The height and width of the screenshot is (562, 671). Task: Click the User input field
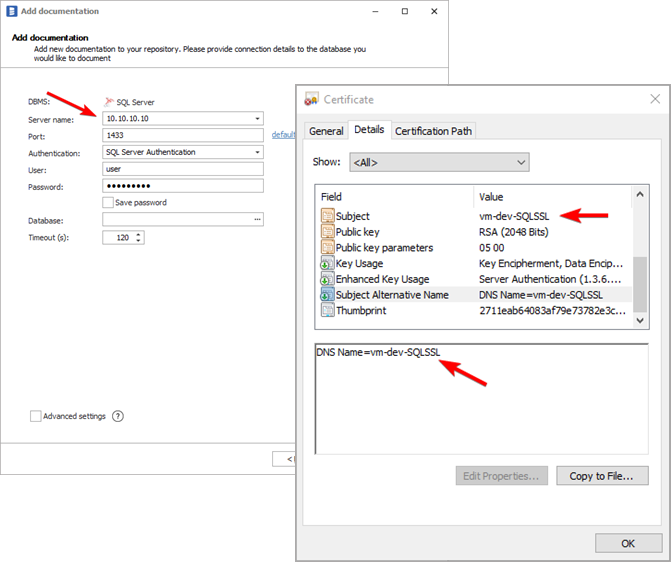pyautogui.click(x=183, y=169)
